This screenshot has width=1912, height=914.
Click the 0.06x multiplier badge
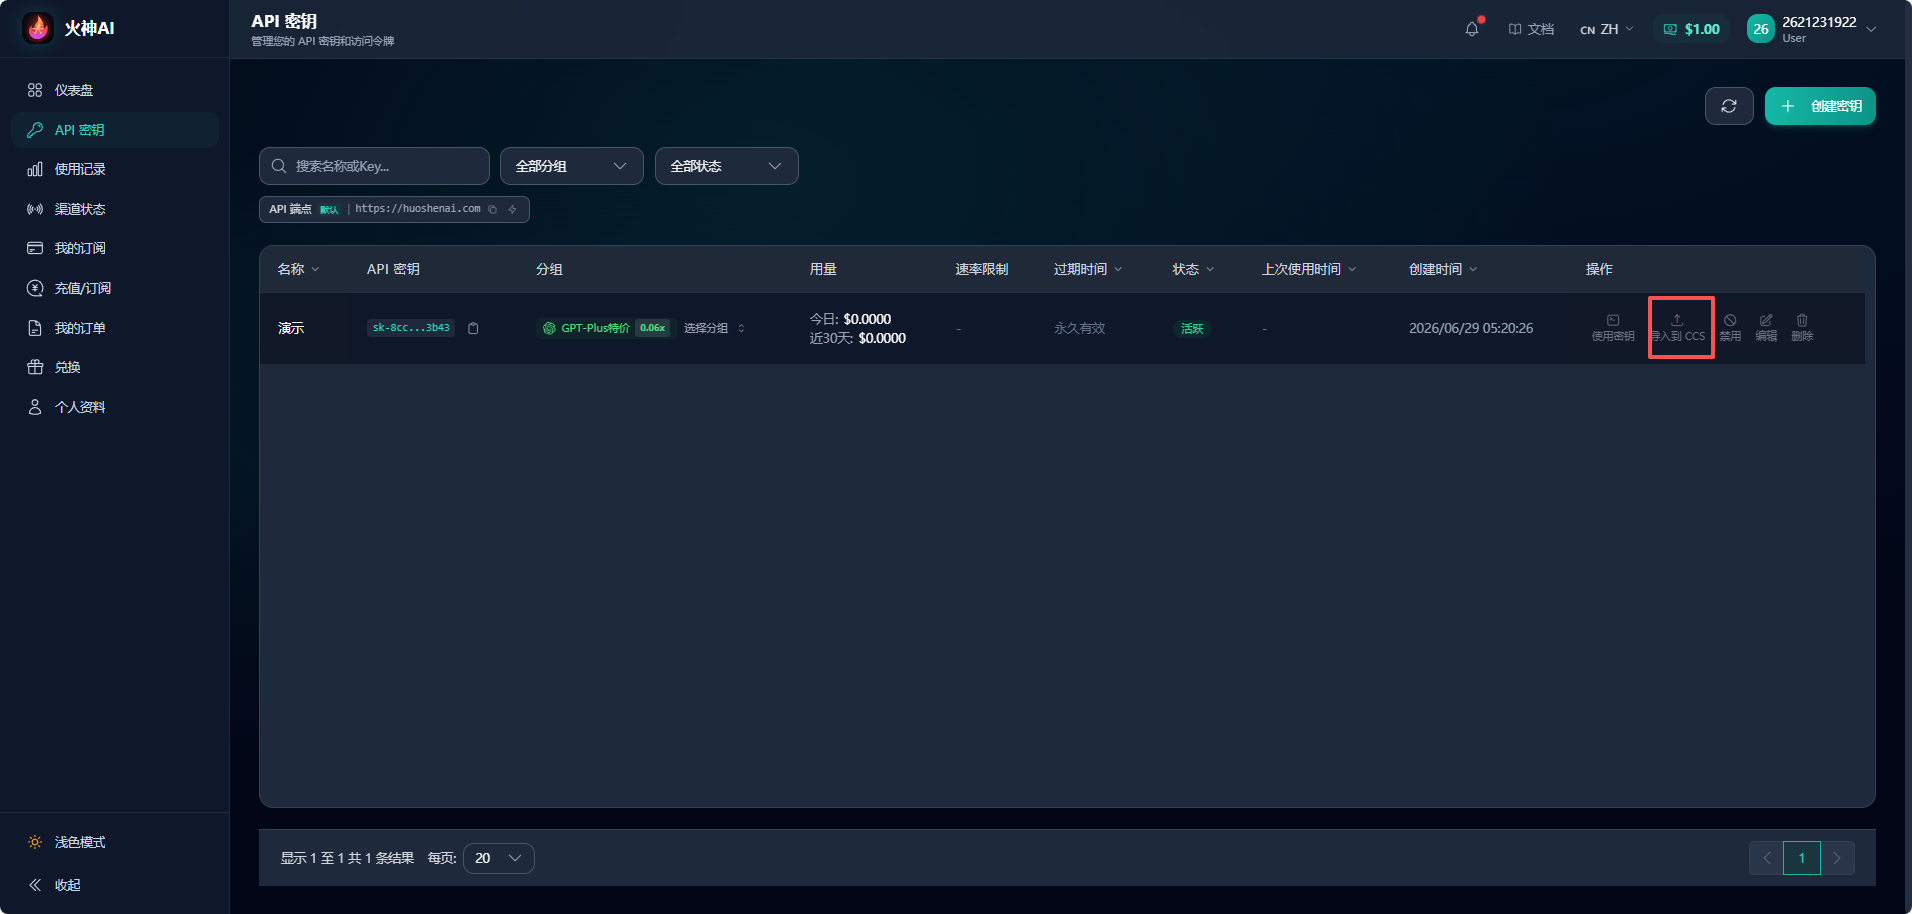click(x=653, y=328)
